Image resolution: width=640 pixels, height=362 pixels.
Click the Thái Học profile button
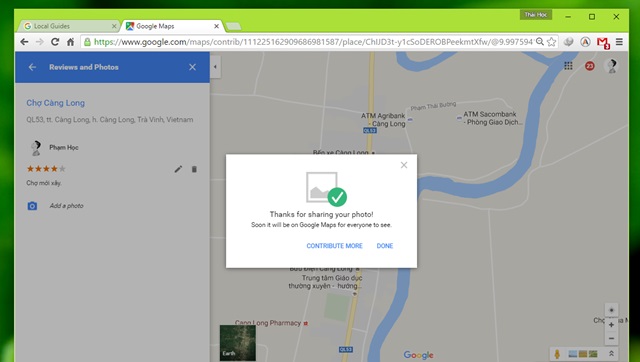[x=536, y=15]
